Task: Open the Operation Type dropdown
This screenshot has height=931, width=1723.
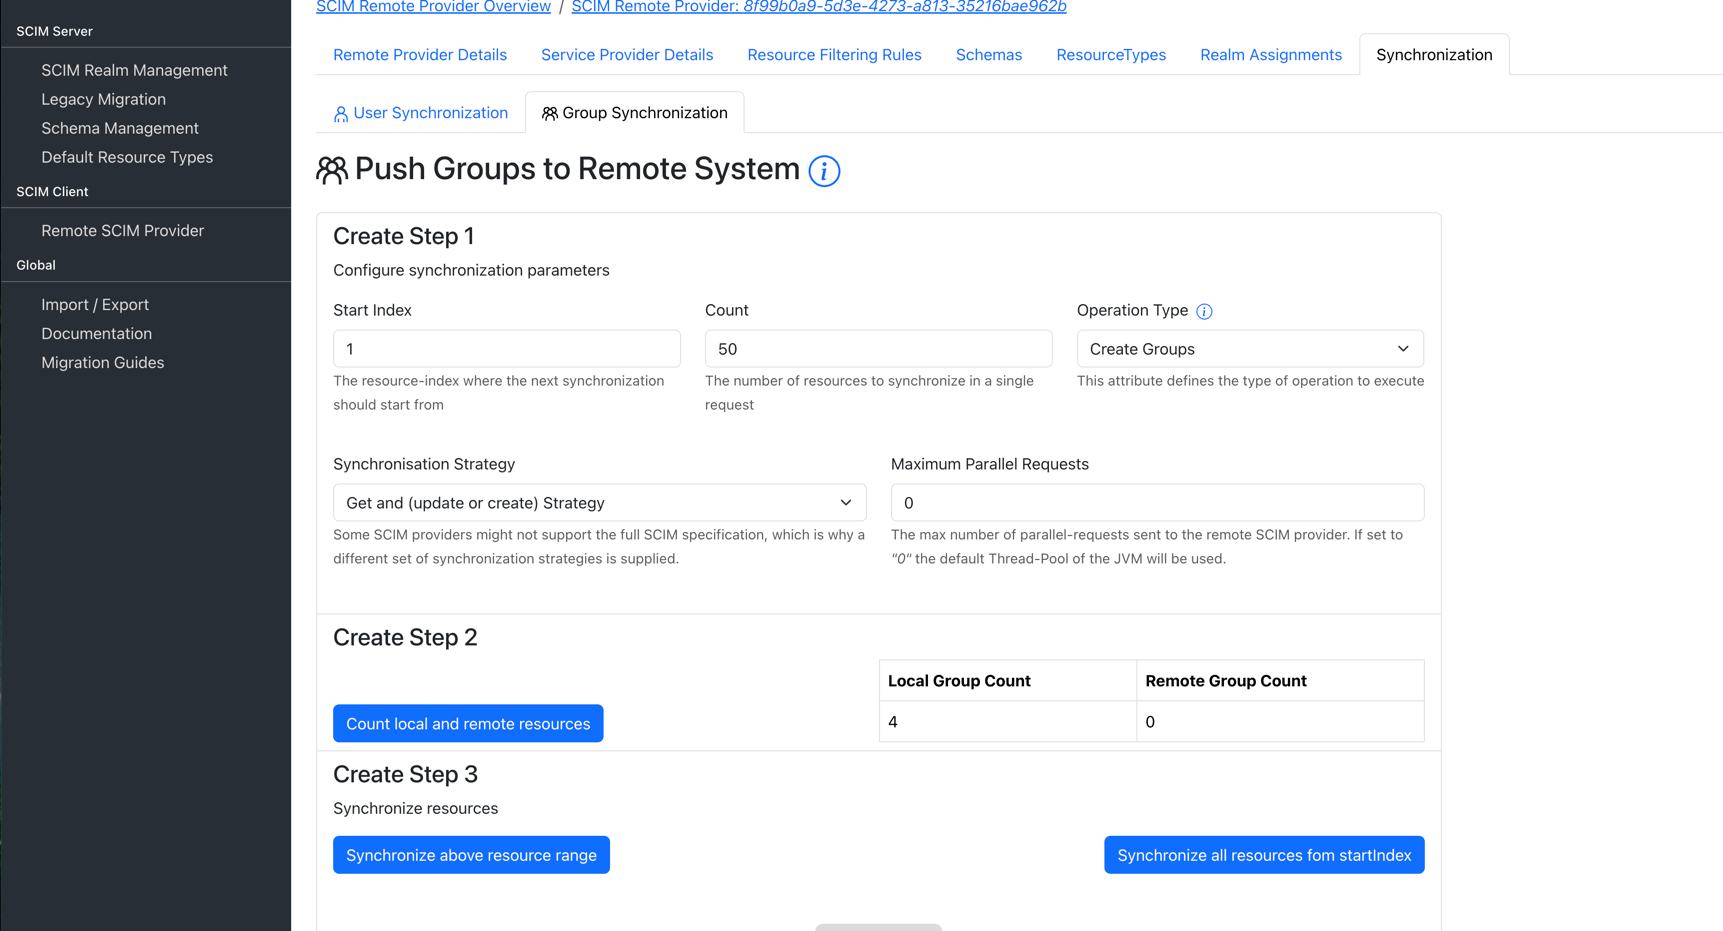Action: 1249,348
